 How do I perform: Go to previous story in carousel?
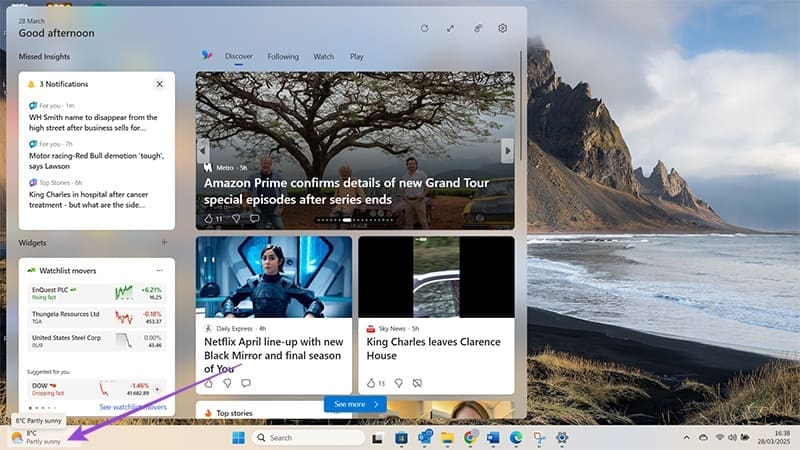click(x=202, y=151)
